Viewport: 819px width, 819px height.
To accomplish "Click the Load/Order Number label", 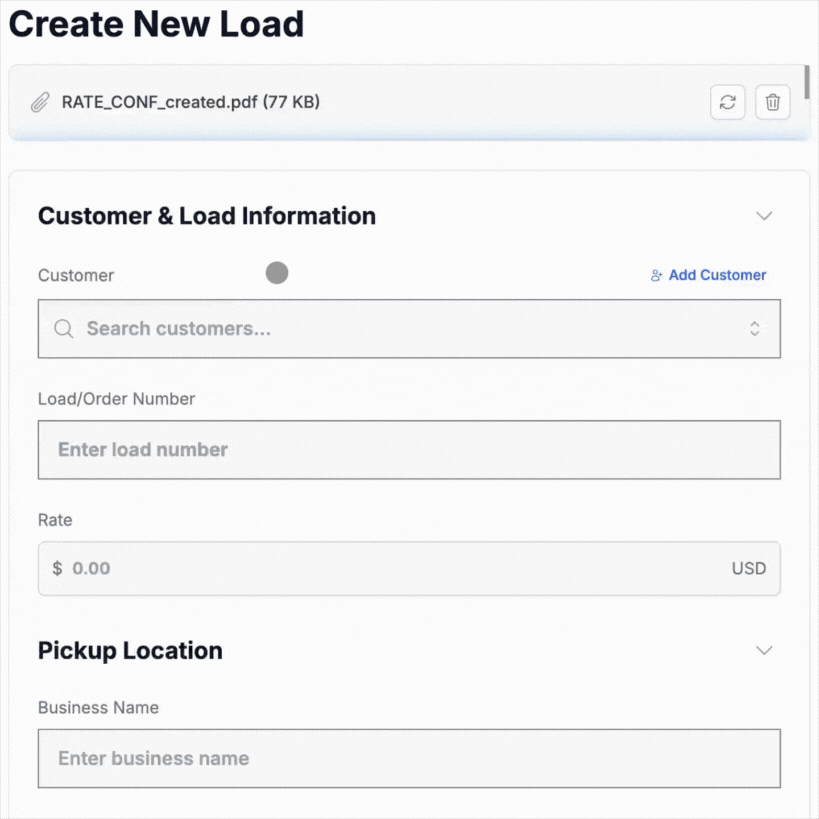I will tap(116, 399).
